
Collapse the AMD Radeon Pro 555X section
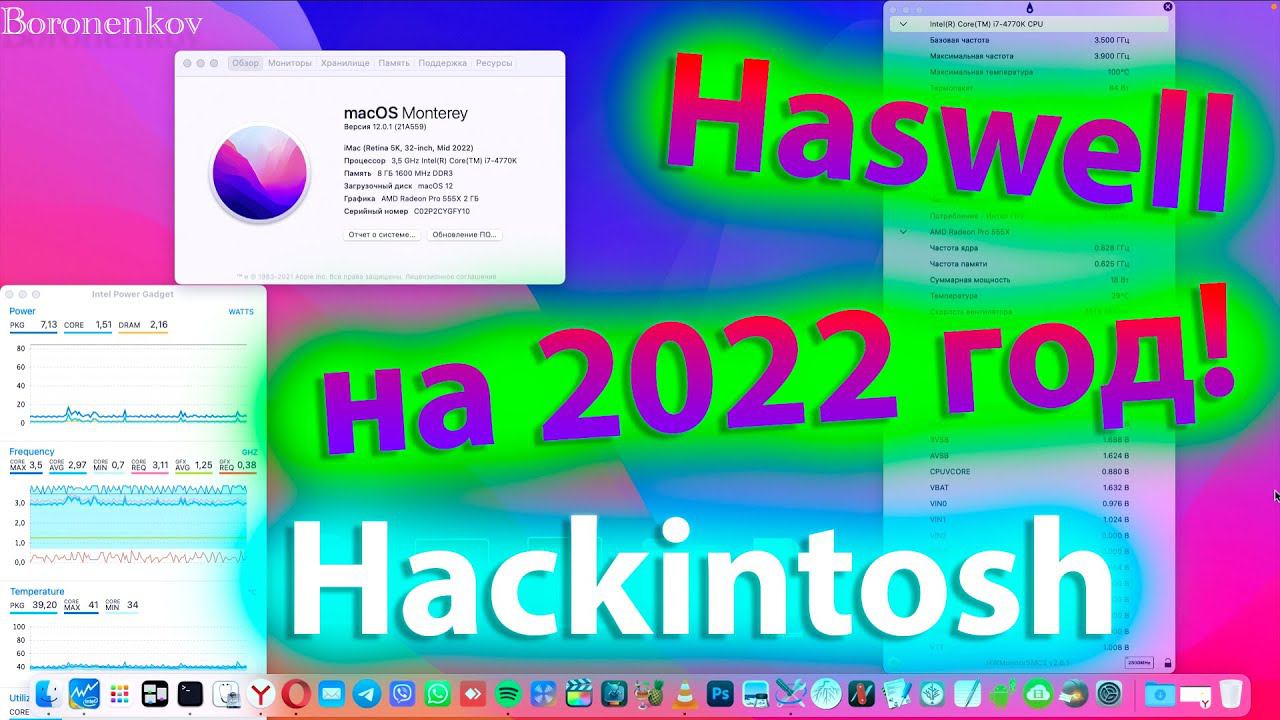click(904, 232)
